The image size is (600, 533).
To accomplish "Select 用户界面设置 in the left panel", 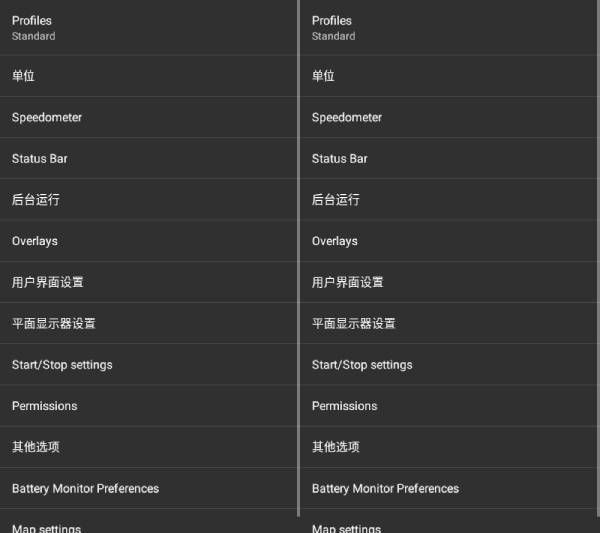I will tap(148, 282).
